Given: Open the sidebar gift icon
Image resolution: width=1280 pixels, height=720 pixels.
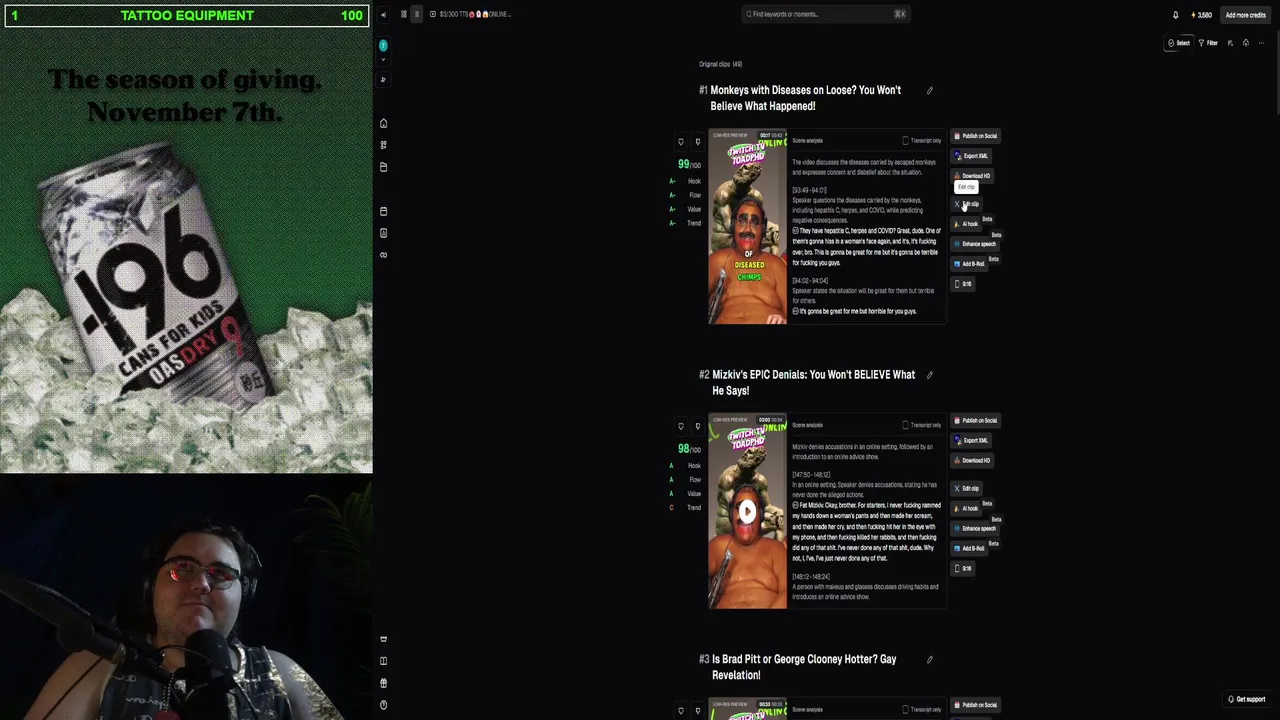Looking at the screenshot, I should pyautogui.click(x=383, y=683).
